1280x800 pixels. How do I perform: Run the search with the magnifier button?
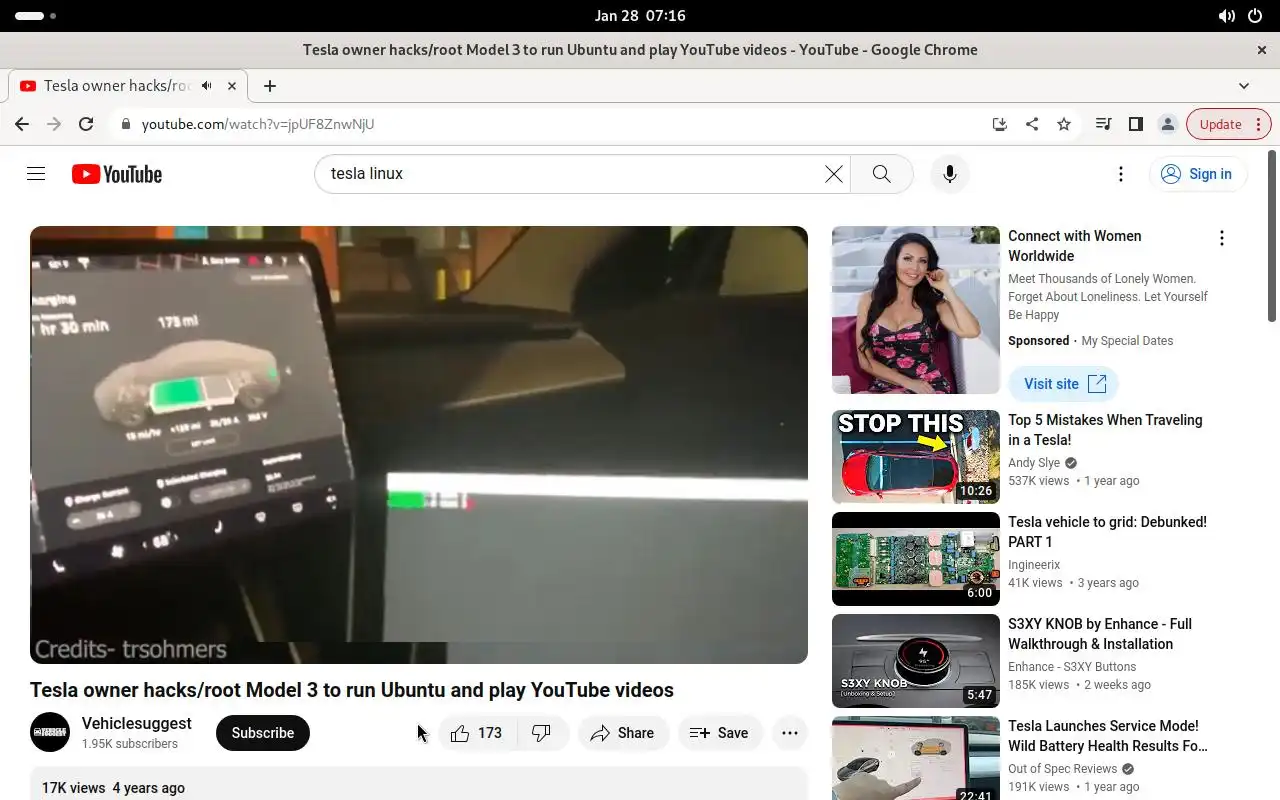pos(881,174)
